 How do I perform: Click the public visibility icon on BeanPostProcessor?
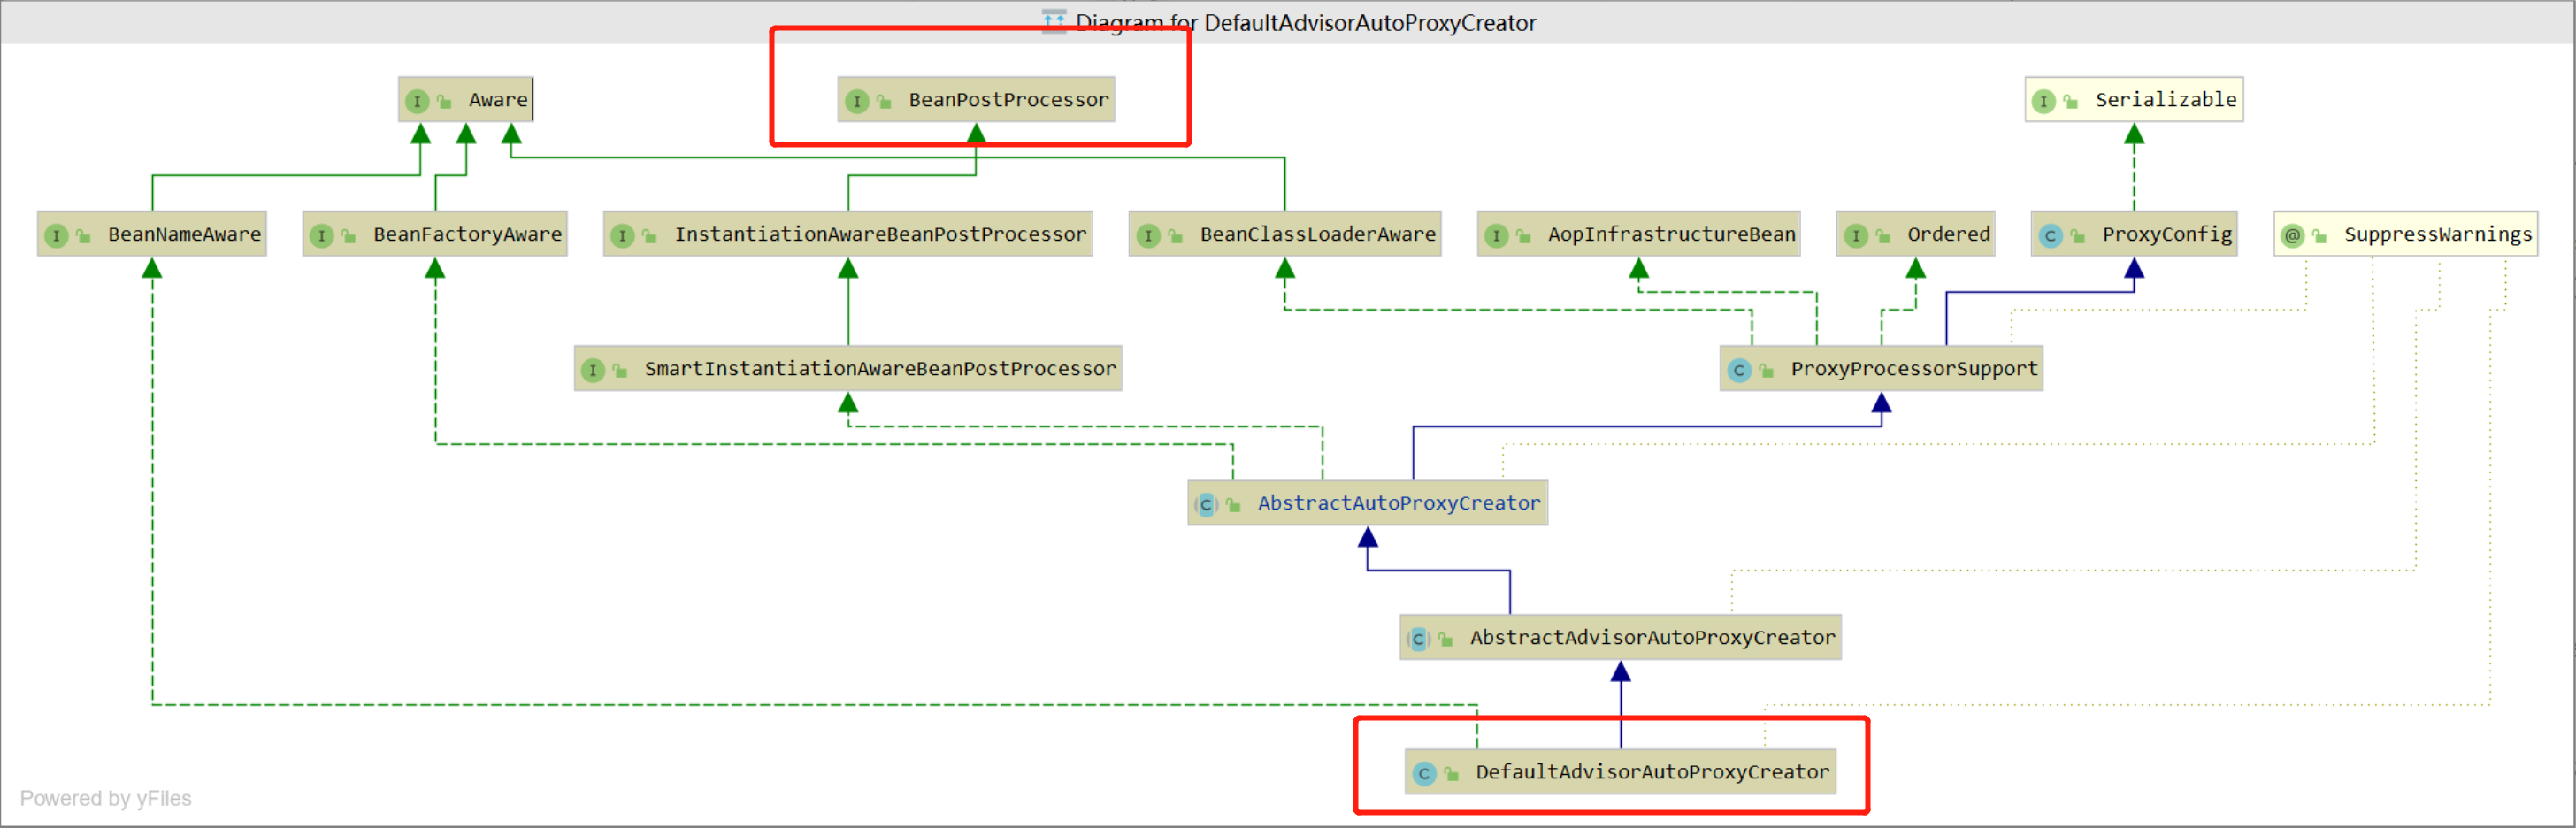tap(883, 101)
